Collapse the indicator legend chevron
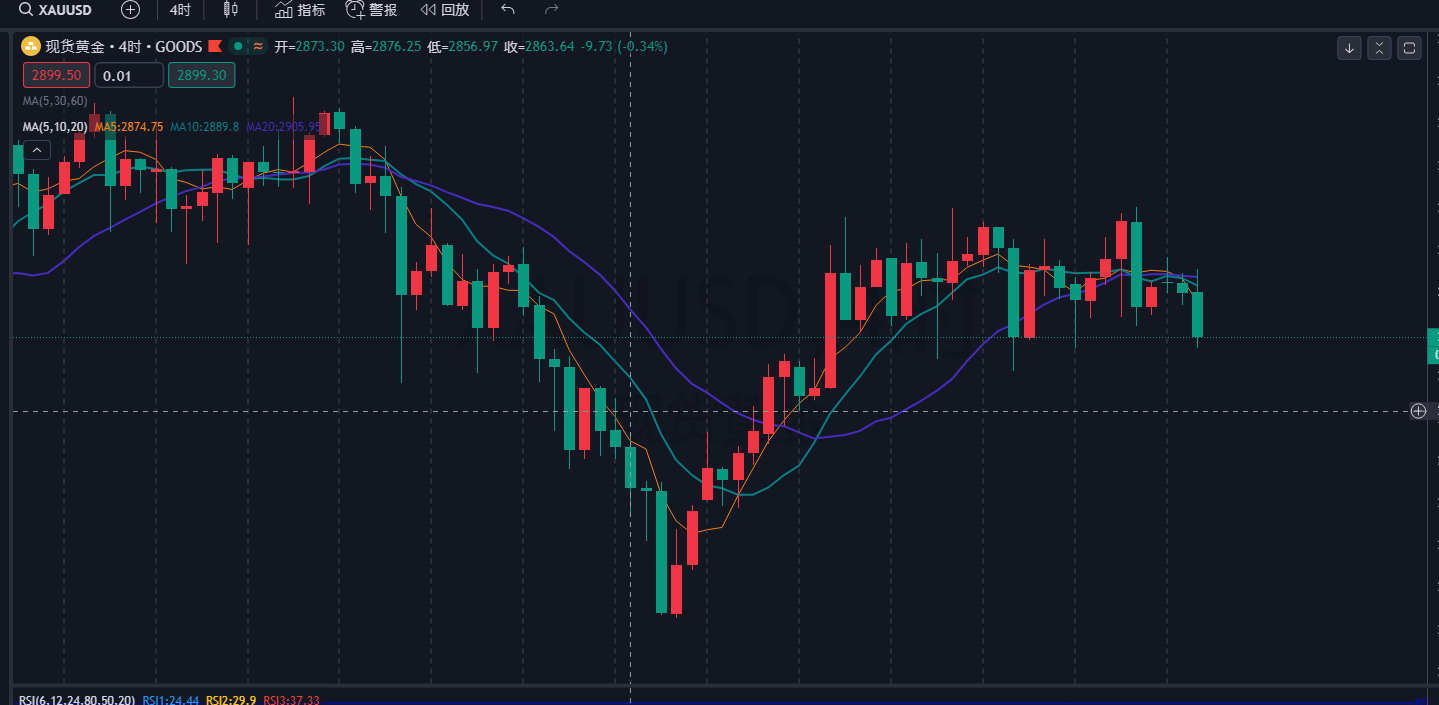The image size is (1439, 705). click(37, 150)
